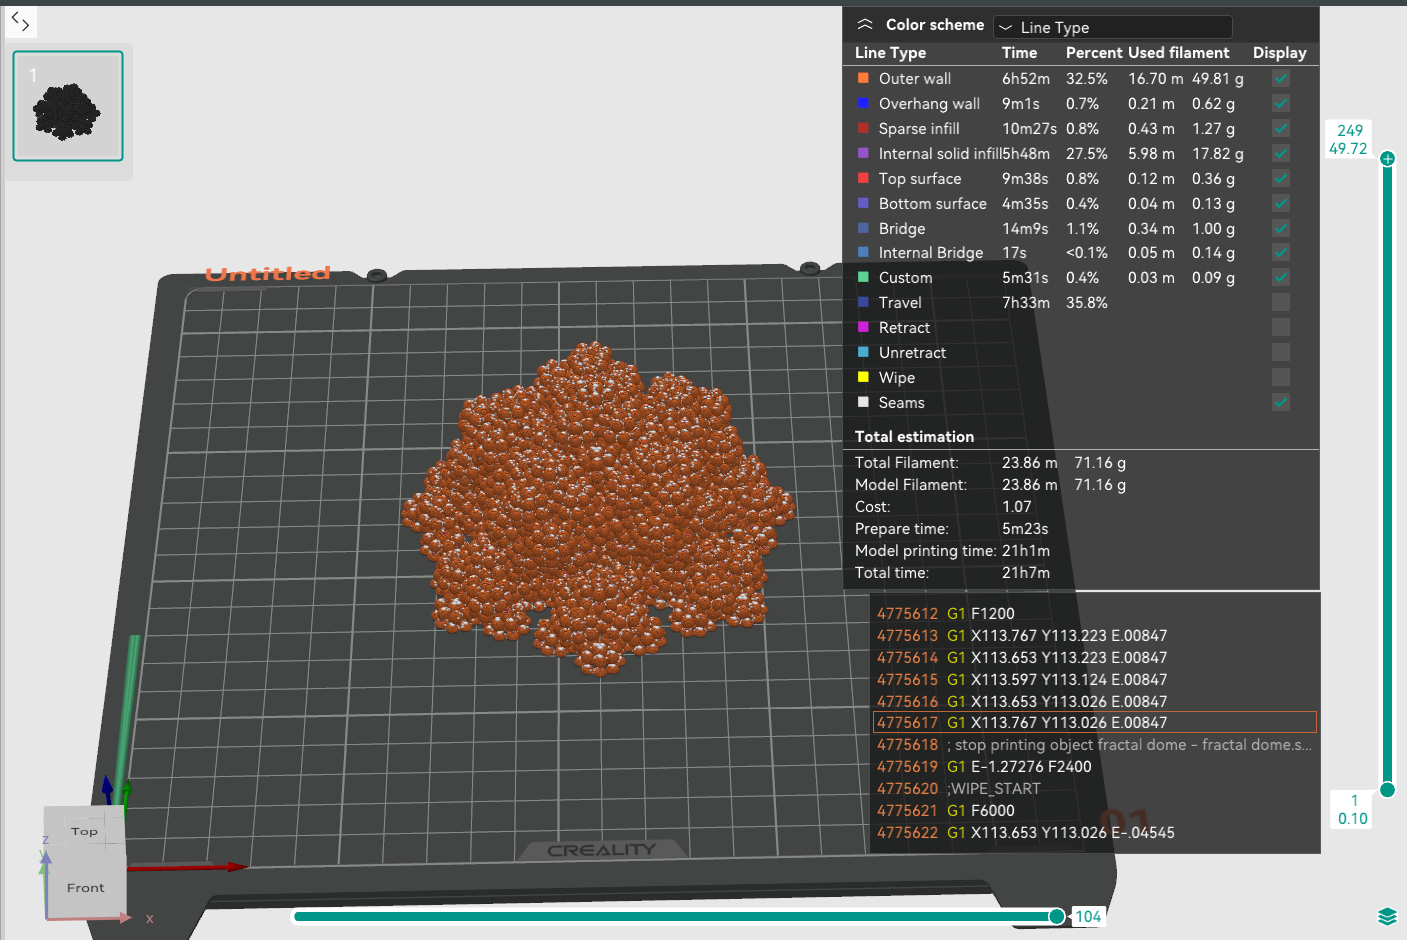This screenshot has width=1407, height=940.
Task: Select plate 1 thumbnail
Action: coord(68,106)
